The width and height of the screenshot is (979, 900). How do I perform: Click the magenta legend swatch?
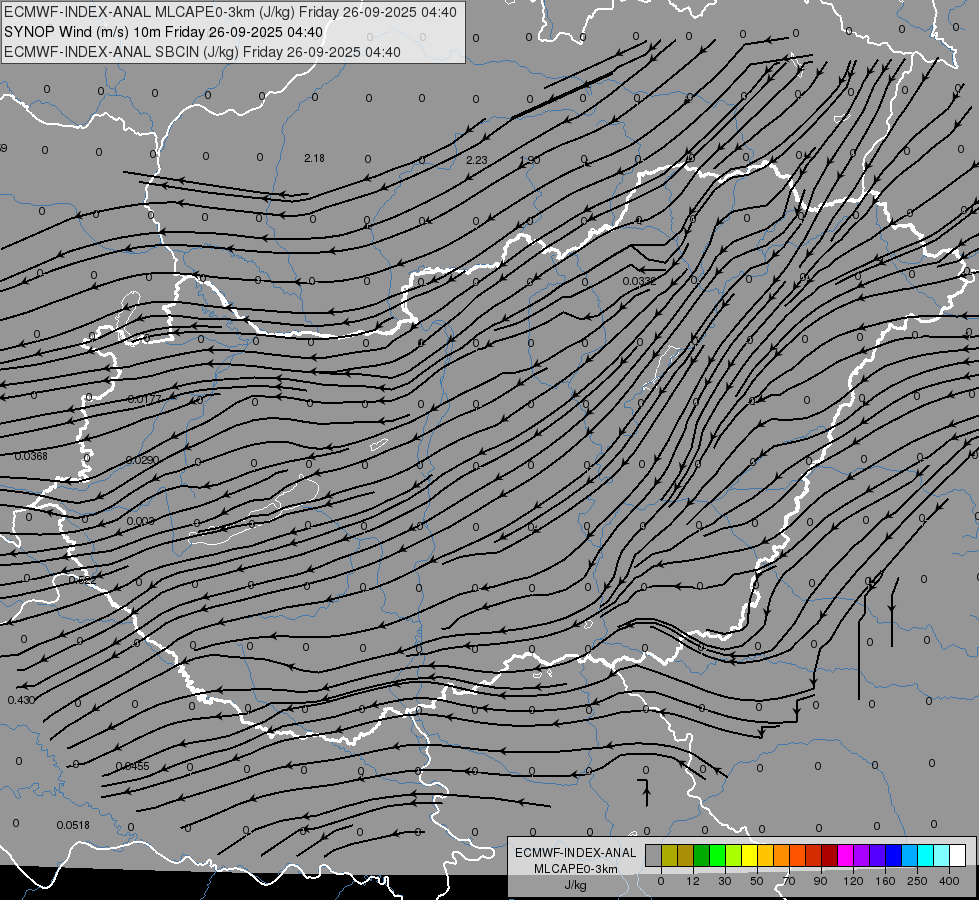click(846, 855)
